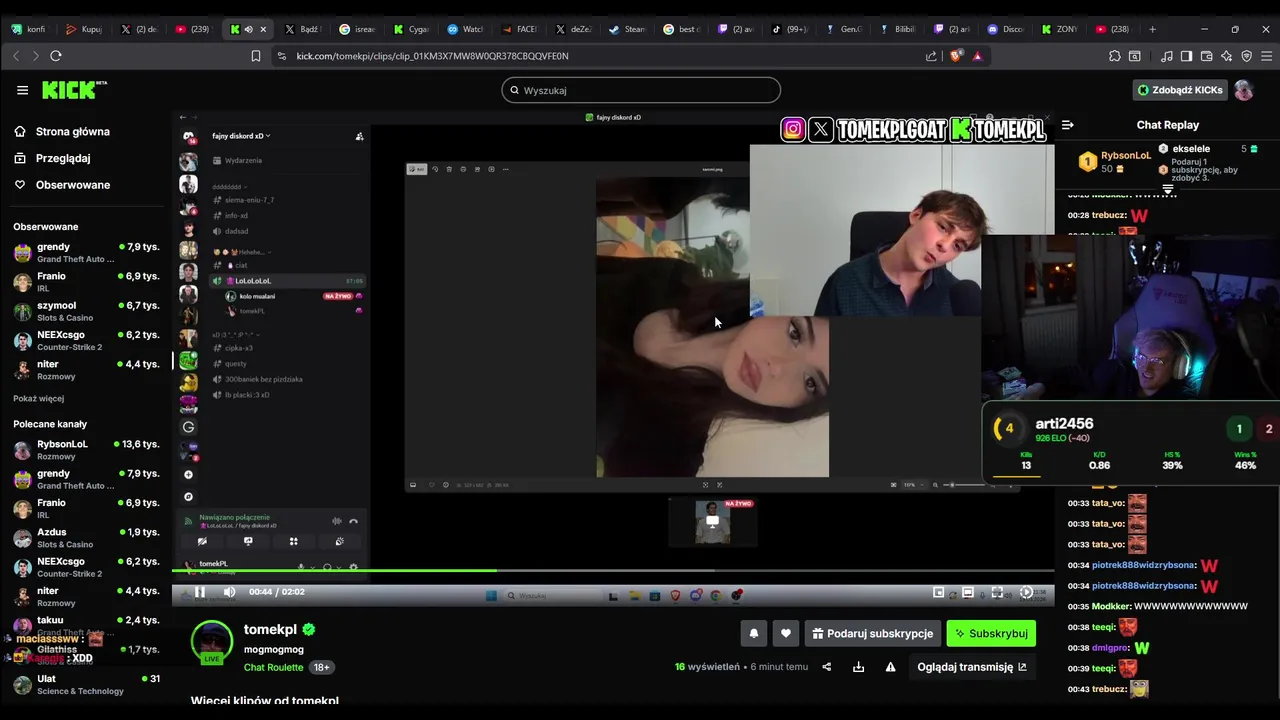Open the user profile avatar menu
Image resolution: width=1280 pixels, height=720 pixels.
click(1243, 90)
